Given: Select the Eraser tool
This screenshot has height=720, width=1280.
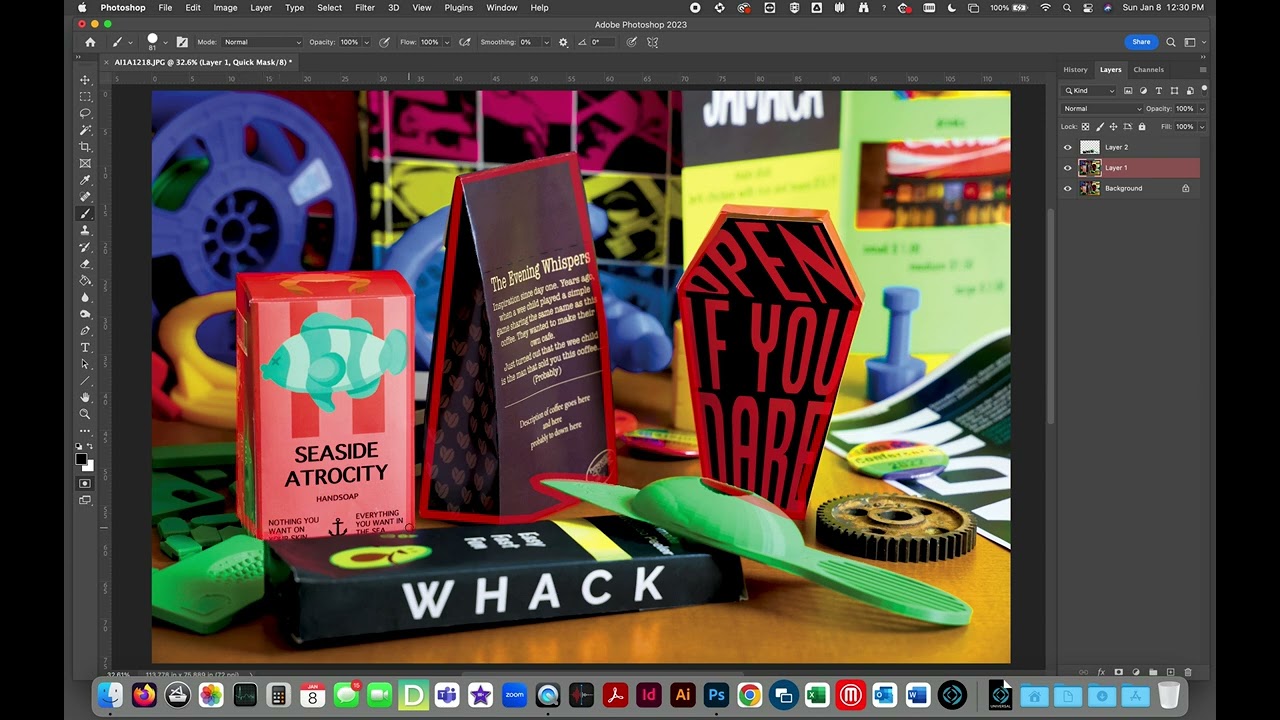Looking at the screenshot, I should [x=85, y=264].
